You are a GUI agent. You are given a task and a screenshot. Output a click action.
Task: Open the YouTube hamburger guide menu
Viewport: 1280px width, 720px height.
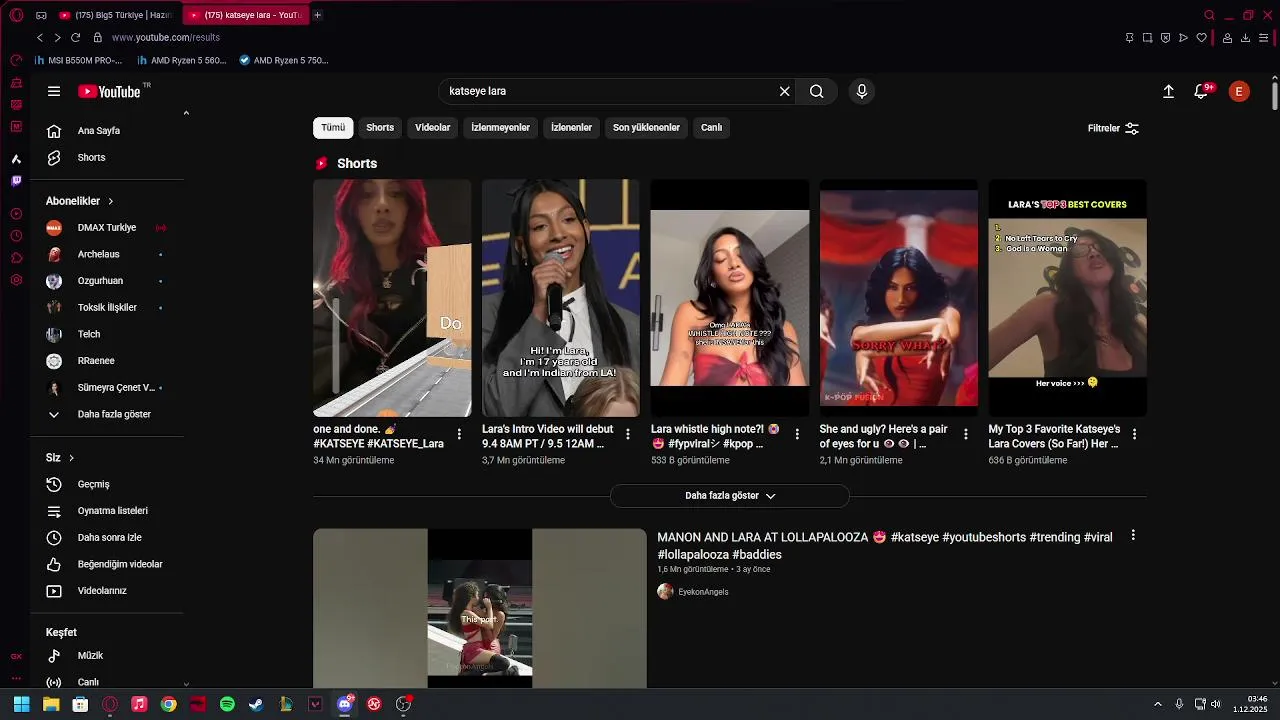tap(54, 91)
